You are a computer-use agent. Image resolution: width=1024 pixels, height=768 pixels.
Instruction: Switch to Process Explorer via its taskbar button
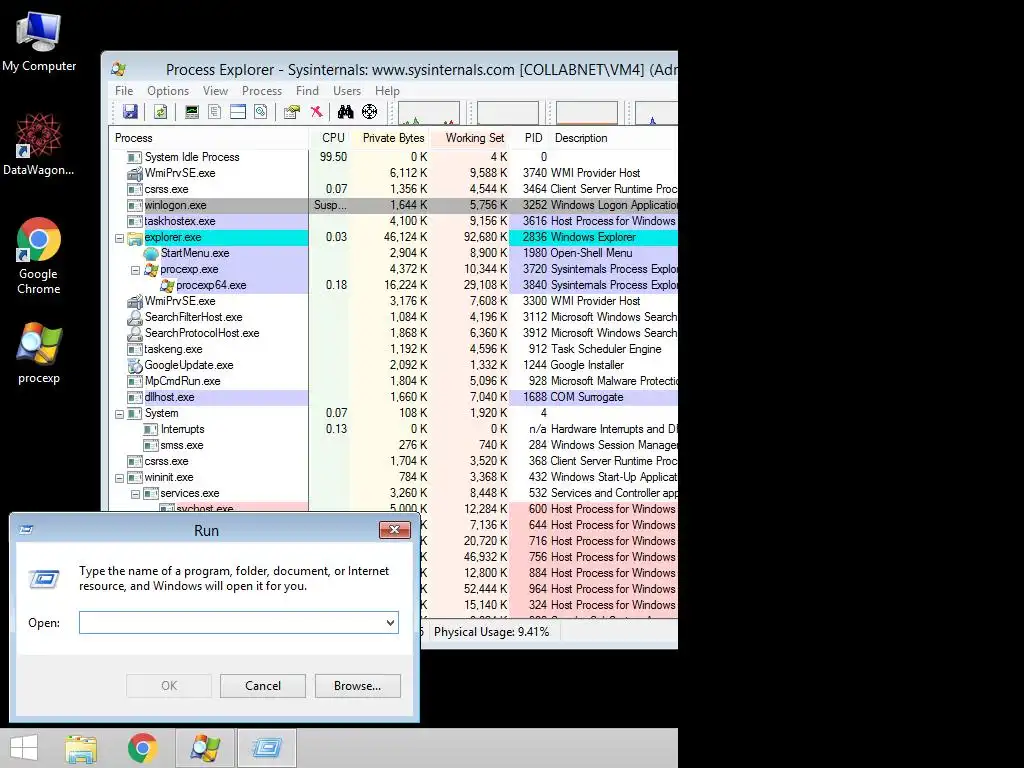tap(204, 748)
